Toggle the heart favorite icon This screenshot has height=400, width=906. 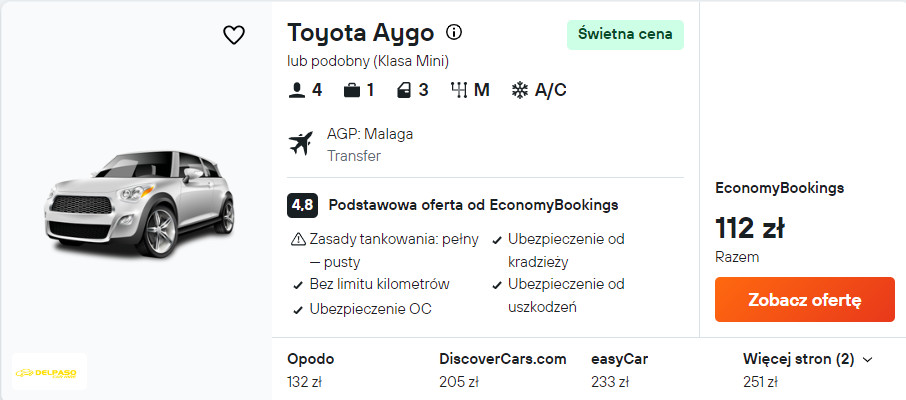pos(233,35)
